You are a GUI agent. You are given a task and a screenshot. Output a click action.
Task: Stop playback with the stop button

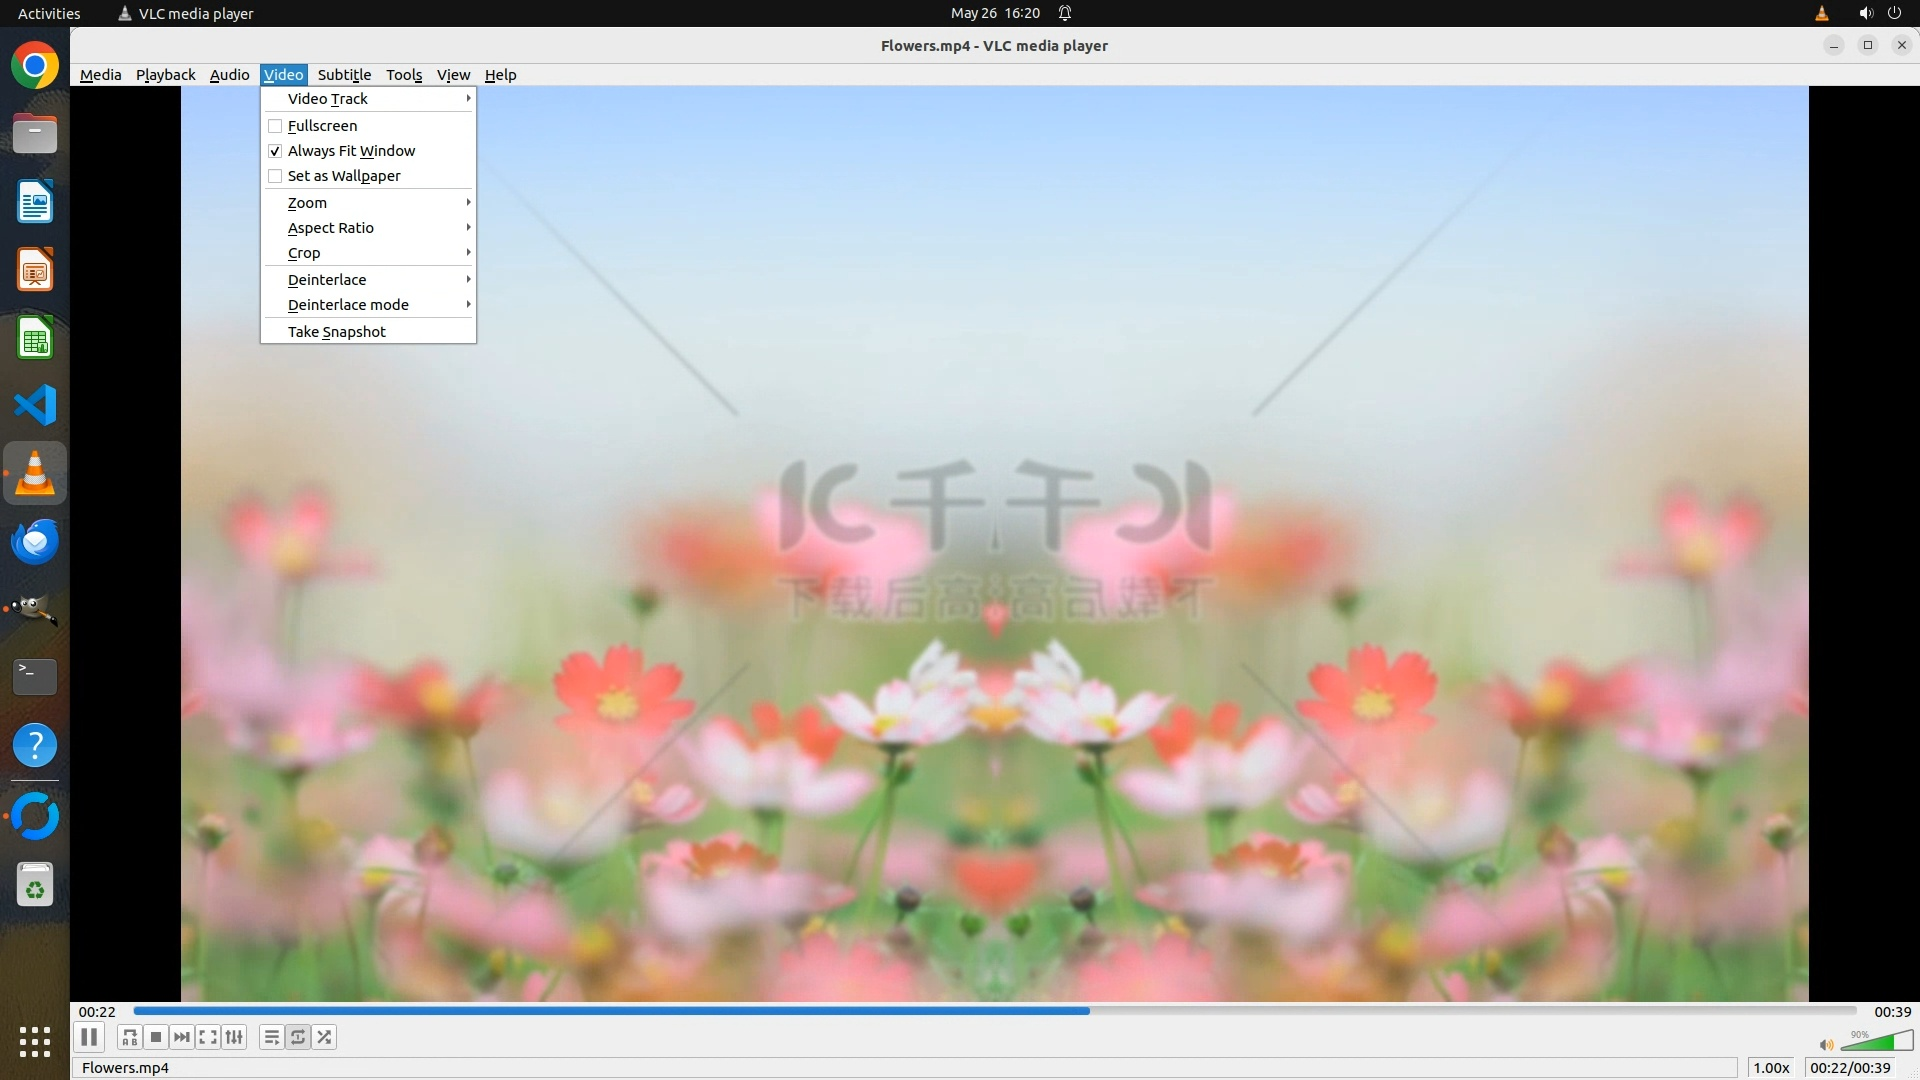[x=155, y=1037]
